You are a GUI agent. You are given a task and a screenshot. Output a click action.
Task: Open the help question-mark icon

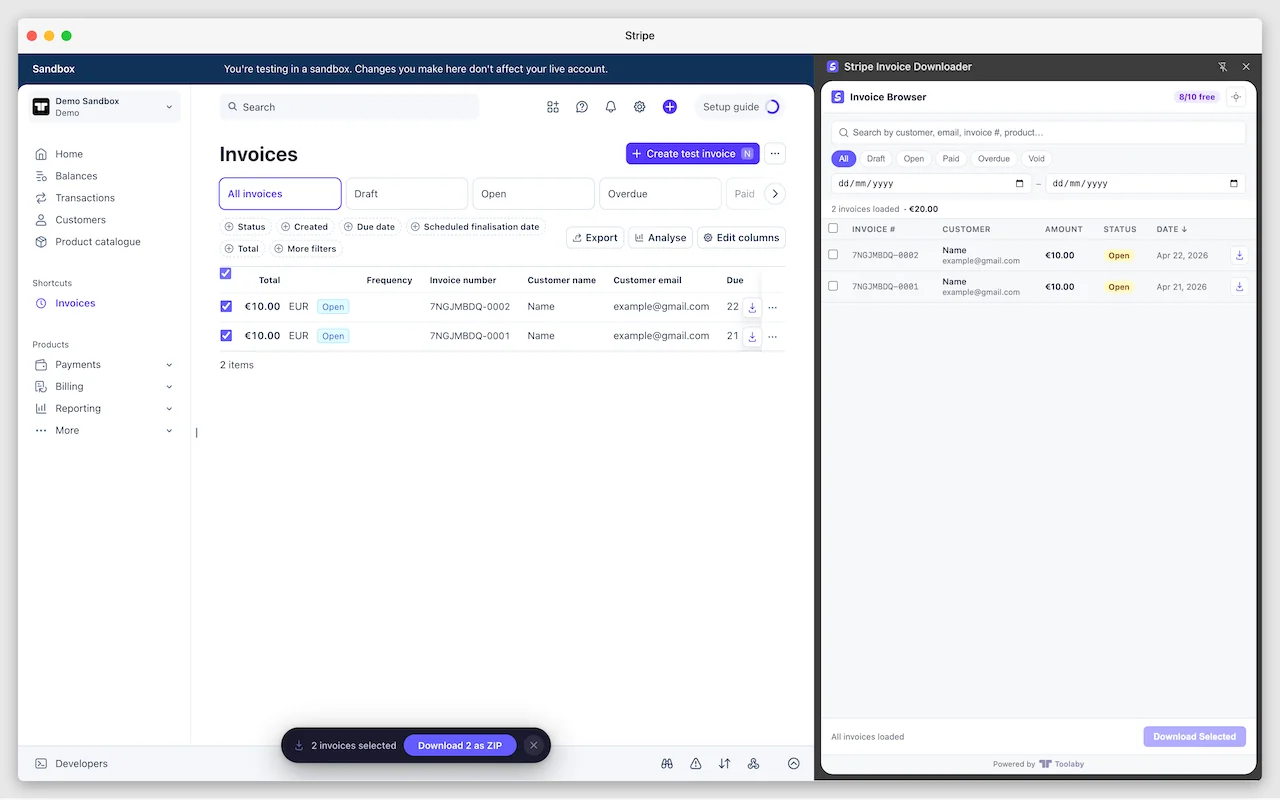[582, 106]
